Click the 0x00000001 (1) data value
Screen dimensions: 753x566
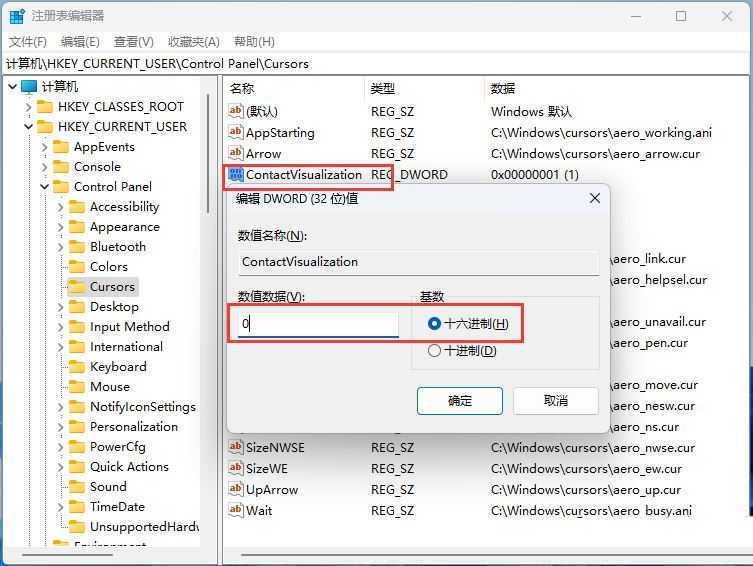click(534, 175)
